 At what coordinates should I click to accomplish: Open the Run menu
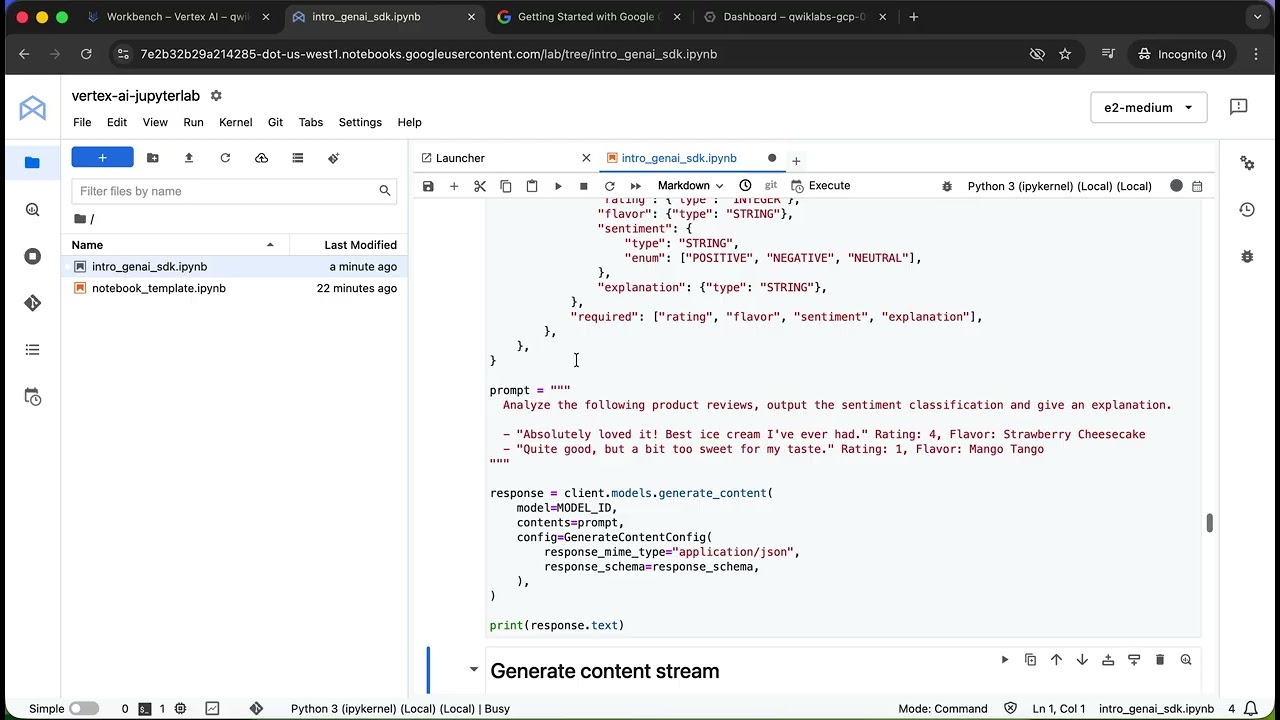[x=193, y=122]
